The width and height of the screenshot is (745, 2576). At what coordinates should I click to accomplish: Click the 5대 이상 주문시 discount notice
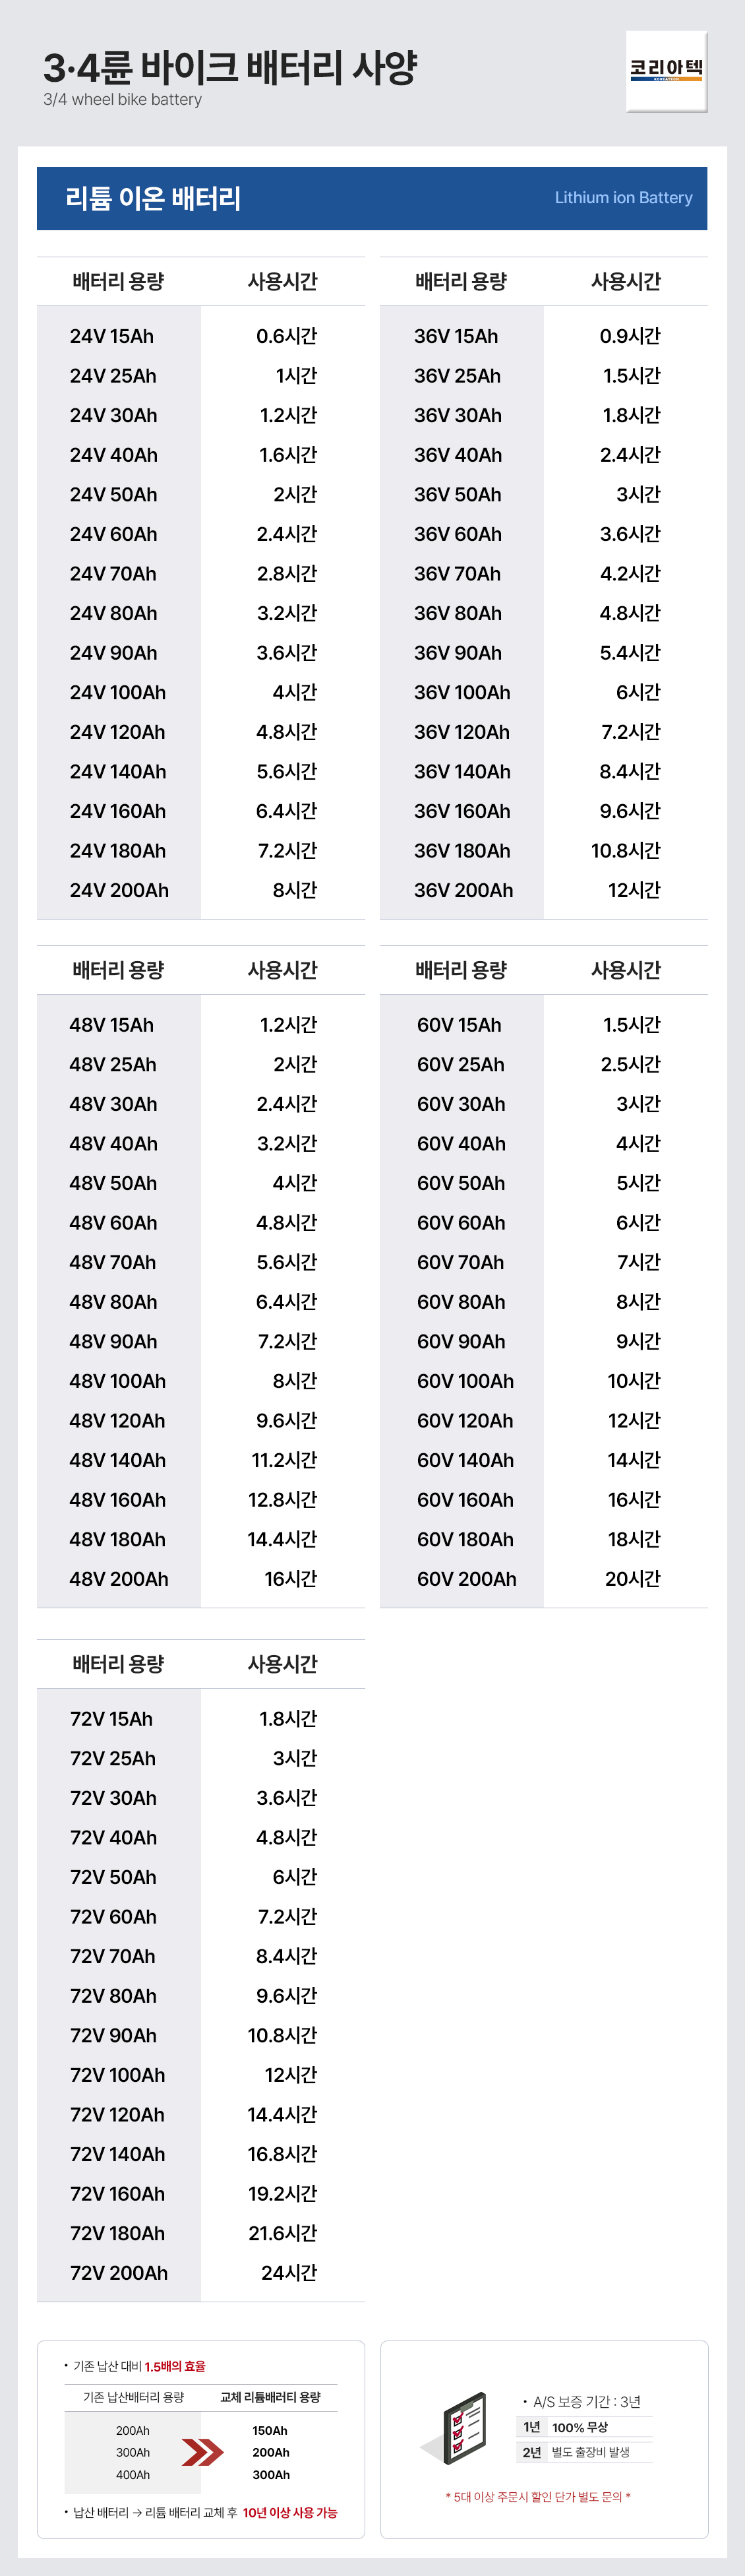(538, 2497)
